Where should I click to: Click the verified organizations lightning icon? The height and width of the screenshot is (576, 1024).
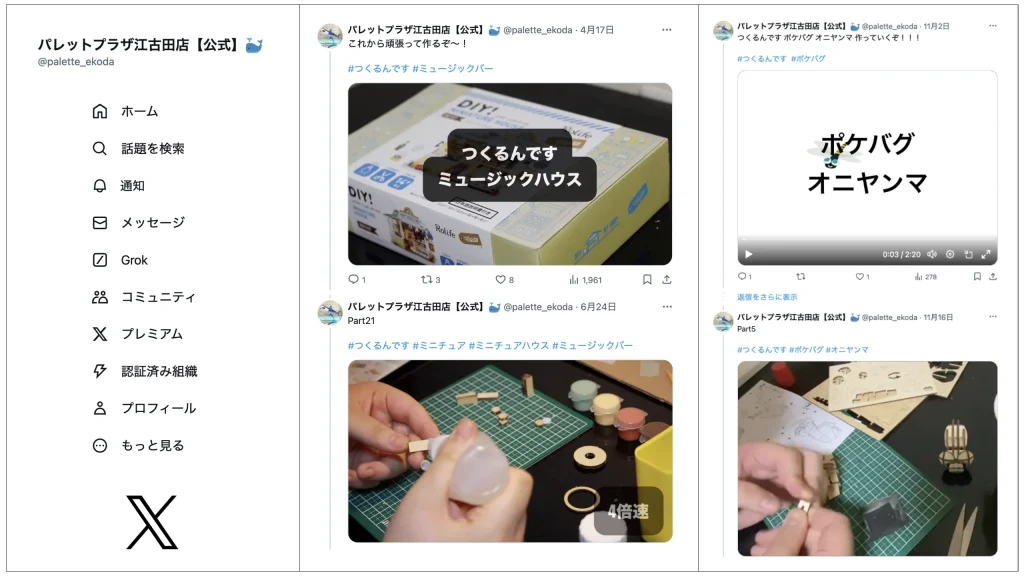coord(99,371)
